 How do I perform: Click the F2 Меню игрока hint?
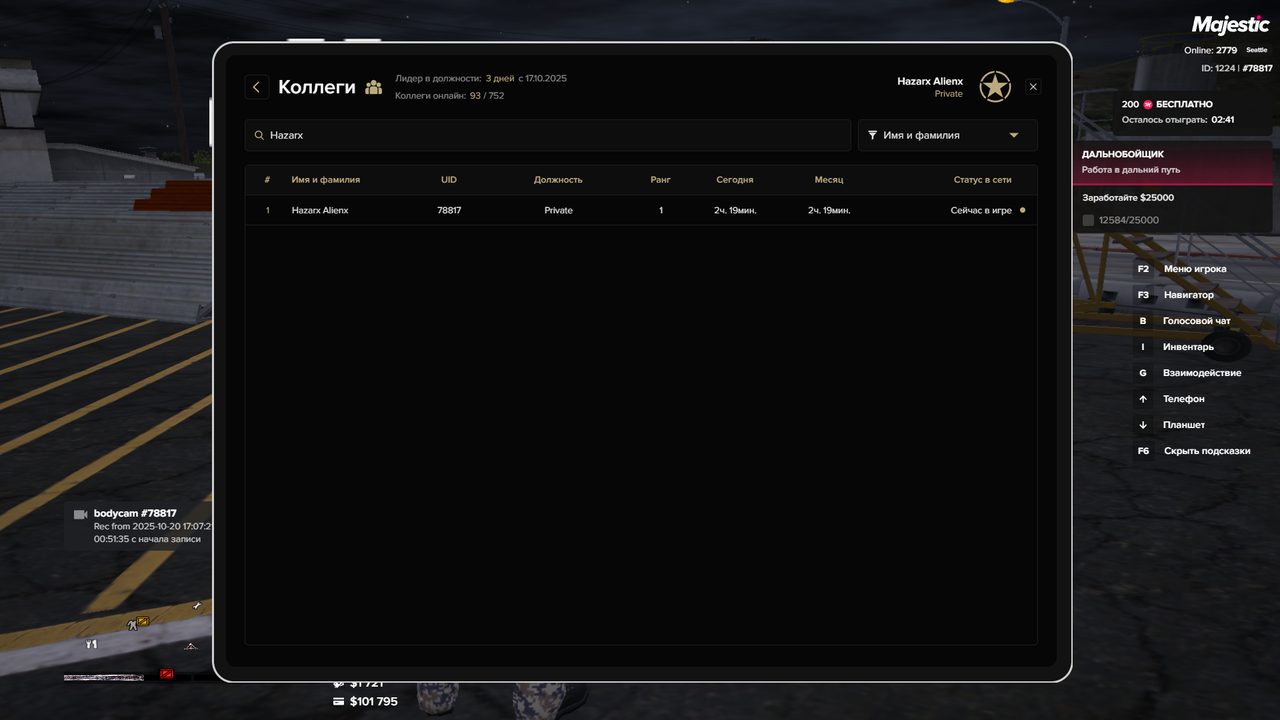[1181, 269]
